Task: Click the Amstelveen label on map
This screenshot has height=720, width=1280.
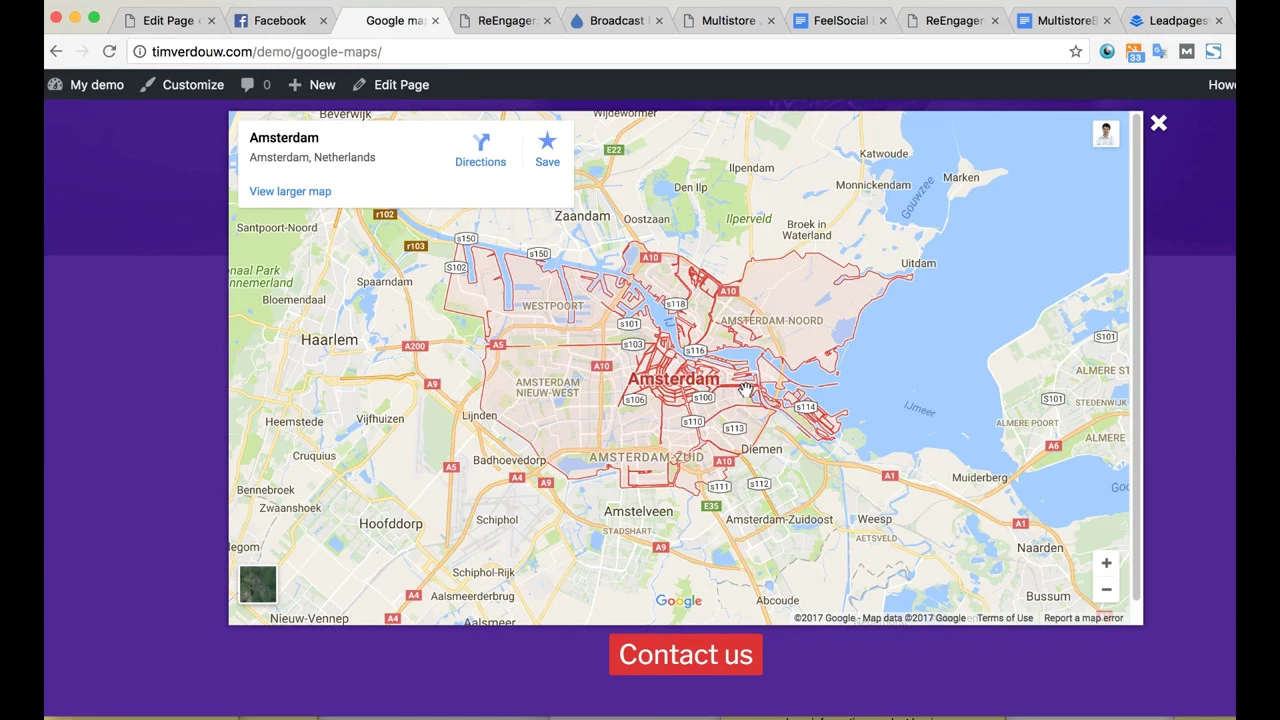Action: [638, 511]
